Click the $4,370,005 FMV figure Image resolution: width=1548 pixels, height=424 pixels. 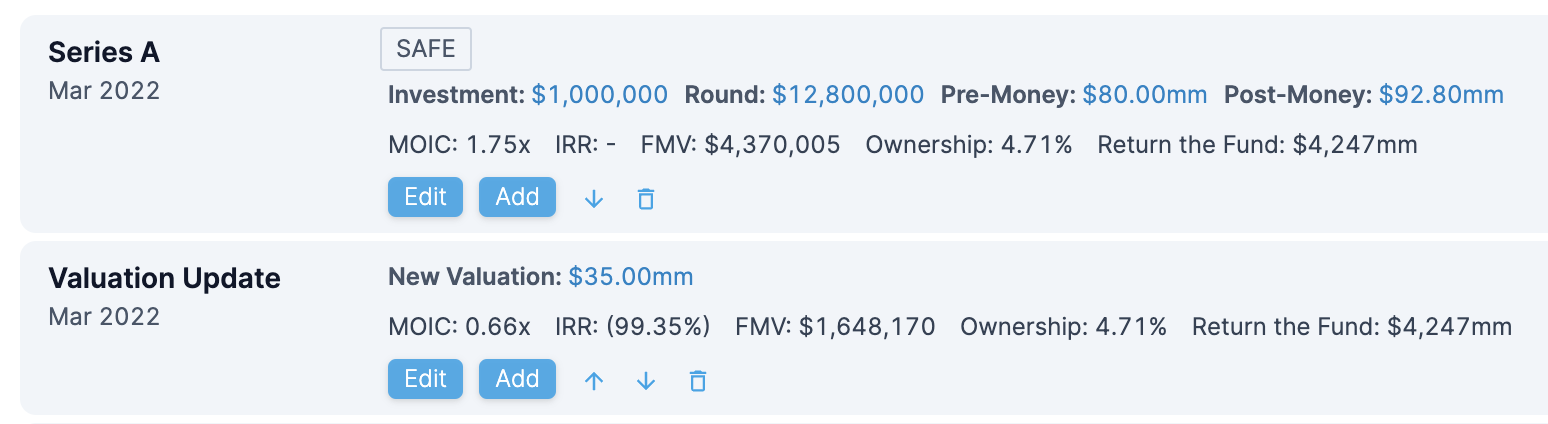(x=772, y=145)
